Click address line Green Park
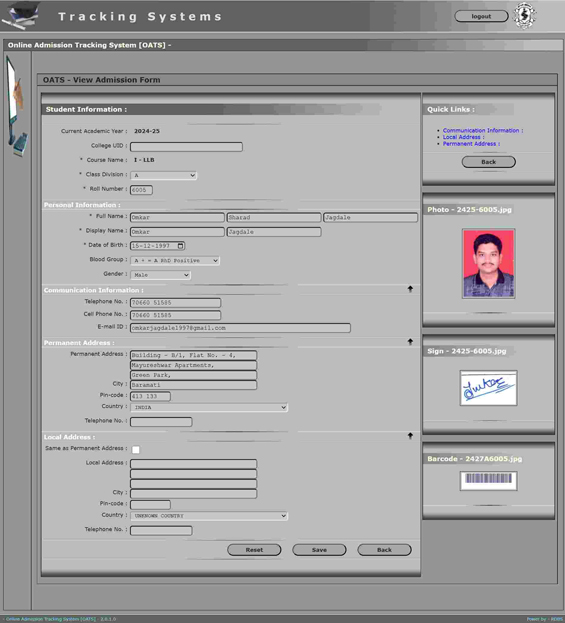The width and height of the screenshot is (565, 623). 193,375
